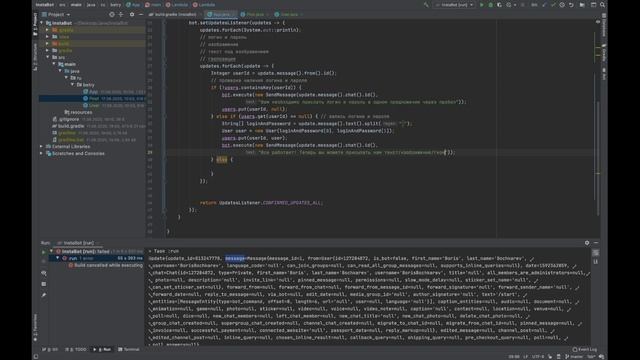
Task: Toggle soft-wrap icon at console right edge
Action: (x=595, y=253)
